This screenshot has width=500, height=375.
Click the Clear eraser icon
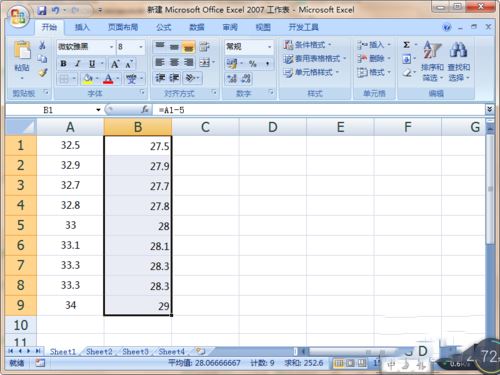coord(406,72)
